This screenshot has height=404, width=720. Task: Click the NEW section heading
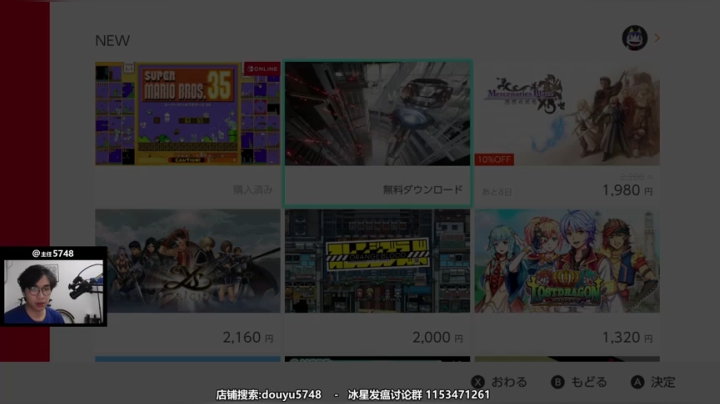tap(112, 41)
